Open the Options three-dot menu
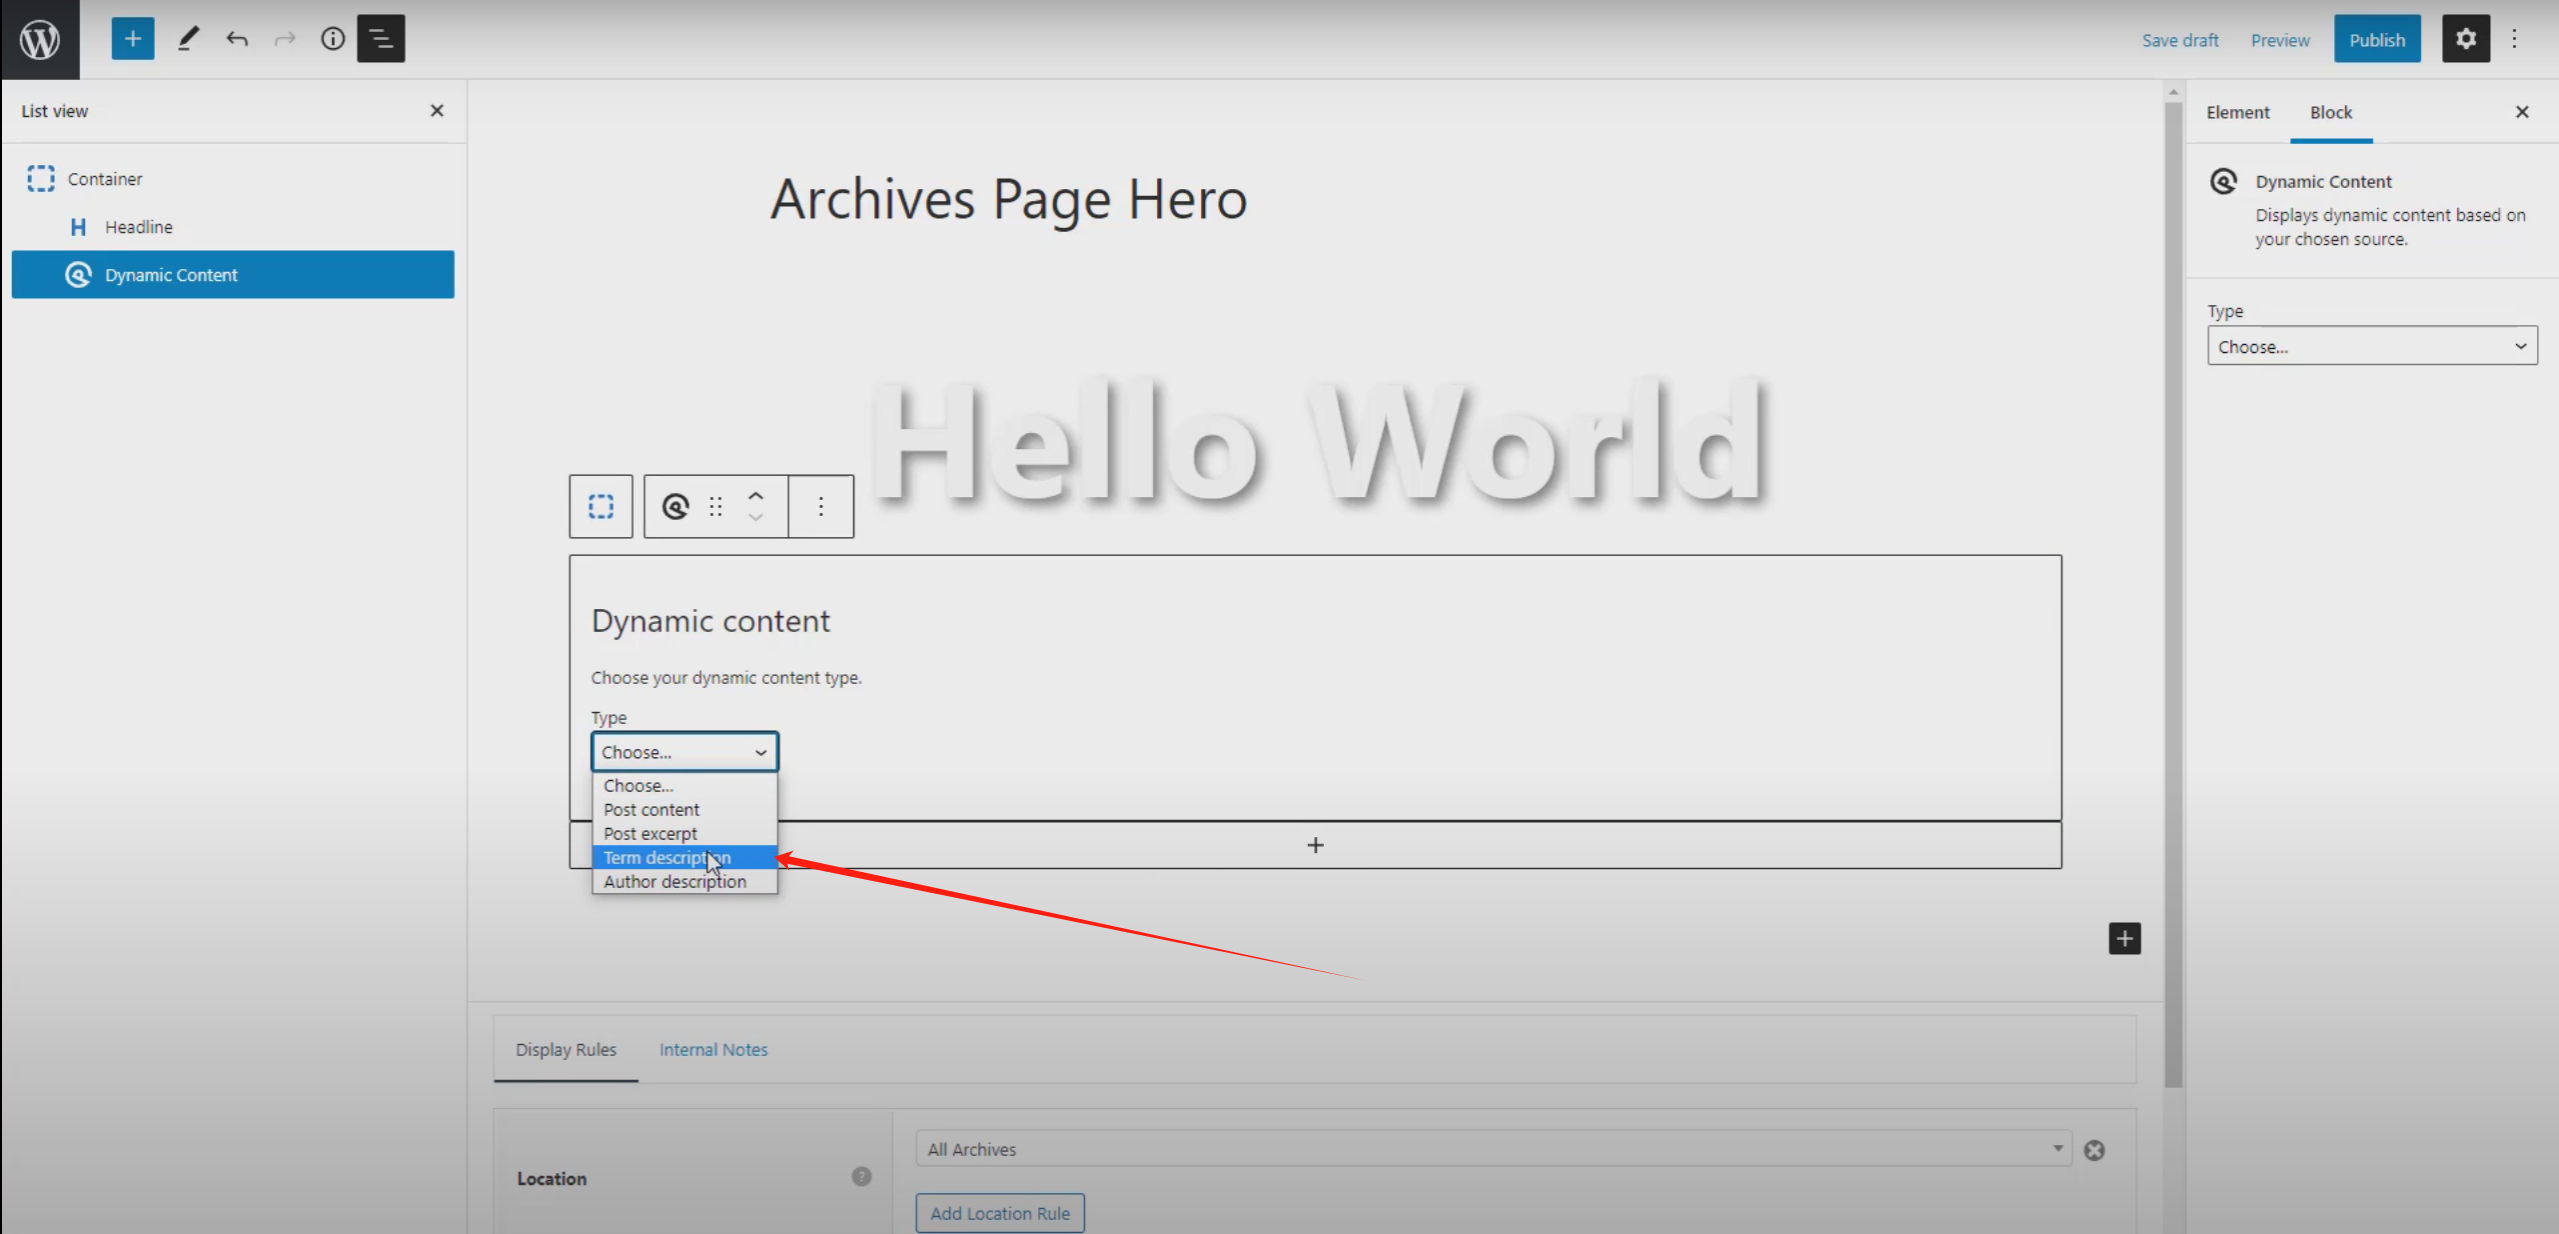This screenshot has height=1234, width=2559. click(2514, 39)
